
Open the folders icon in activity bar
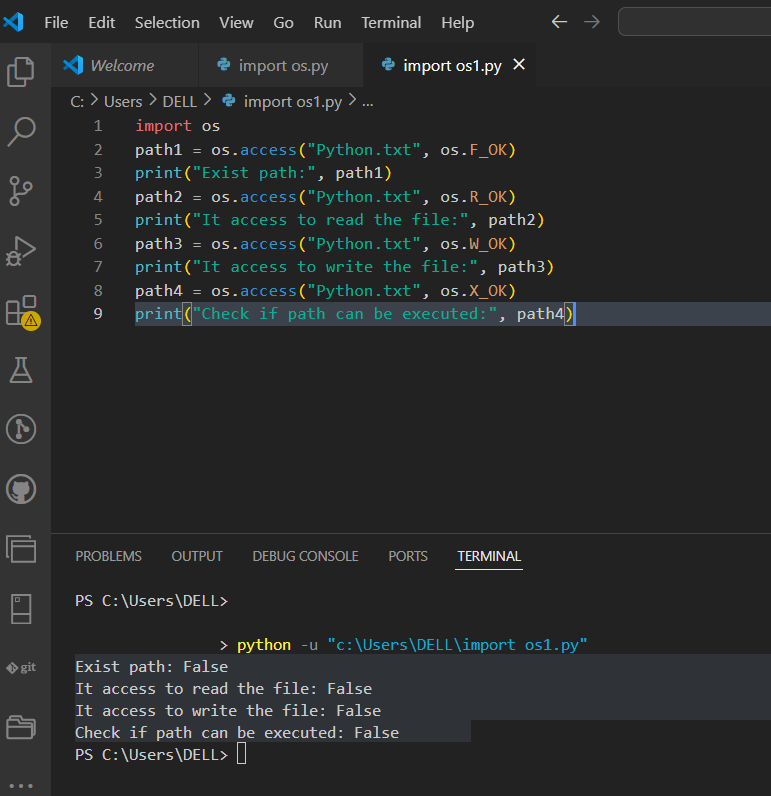[21, 727]
